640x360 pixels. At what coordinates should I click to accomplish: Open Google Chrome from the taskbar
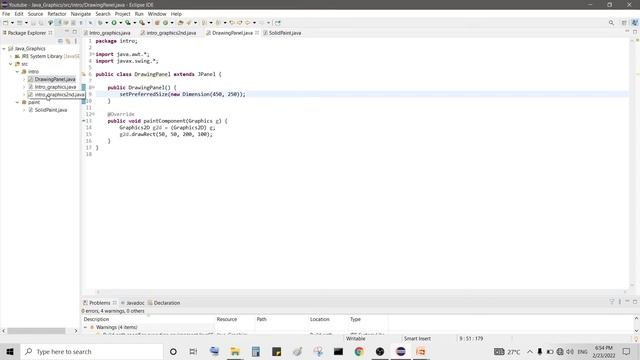coord(359,351)
